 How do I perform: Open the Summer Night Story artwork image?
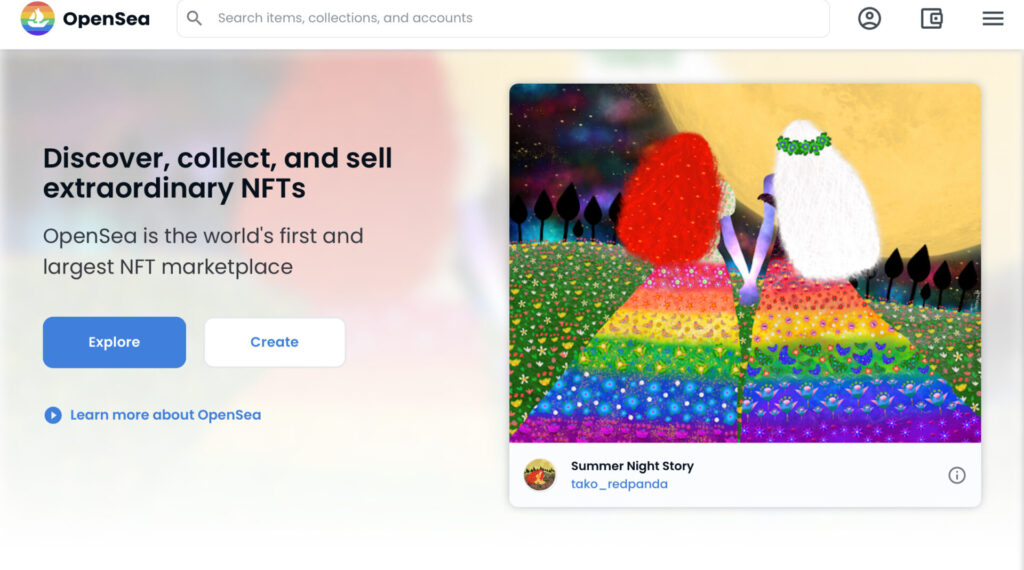745,263
